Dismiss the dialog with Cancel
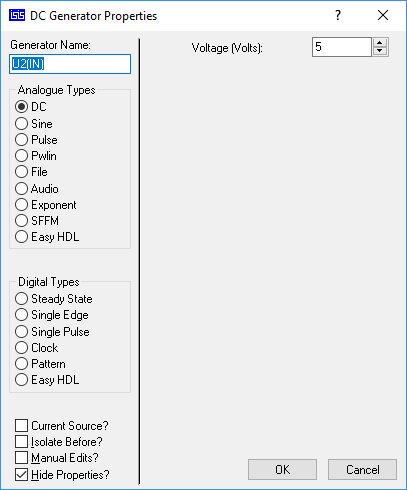The width and height of the screenshot is (407, 490). tap(362, 470)
